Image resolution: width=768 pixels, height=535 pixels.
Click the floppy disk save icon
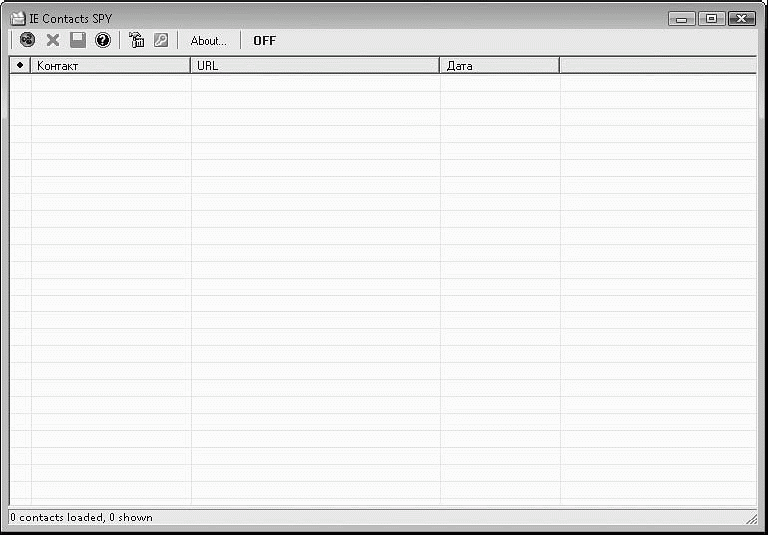click(x=78, y=40)
